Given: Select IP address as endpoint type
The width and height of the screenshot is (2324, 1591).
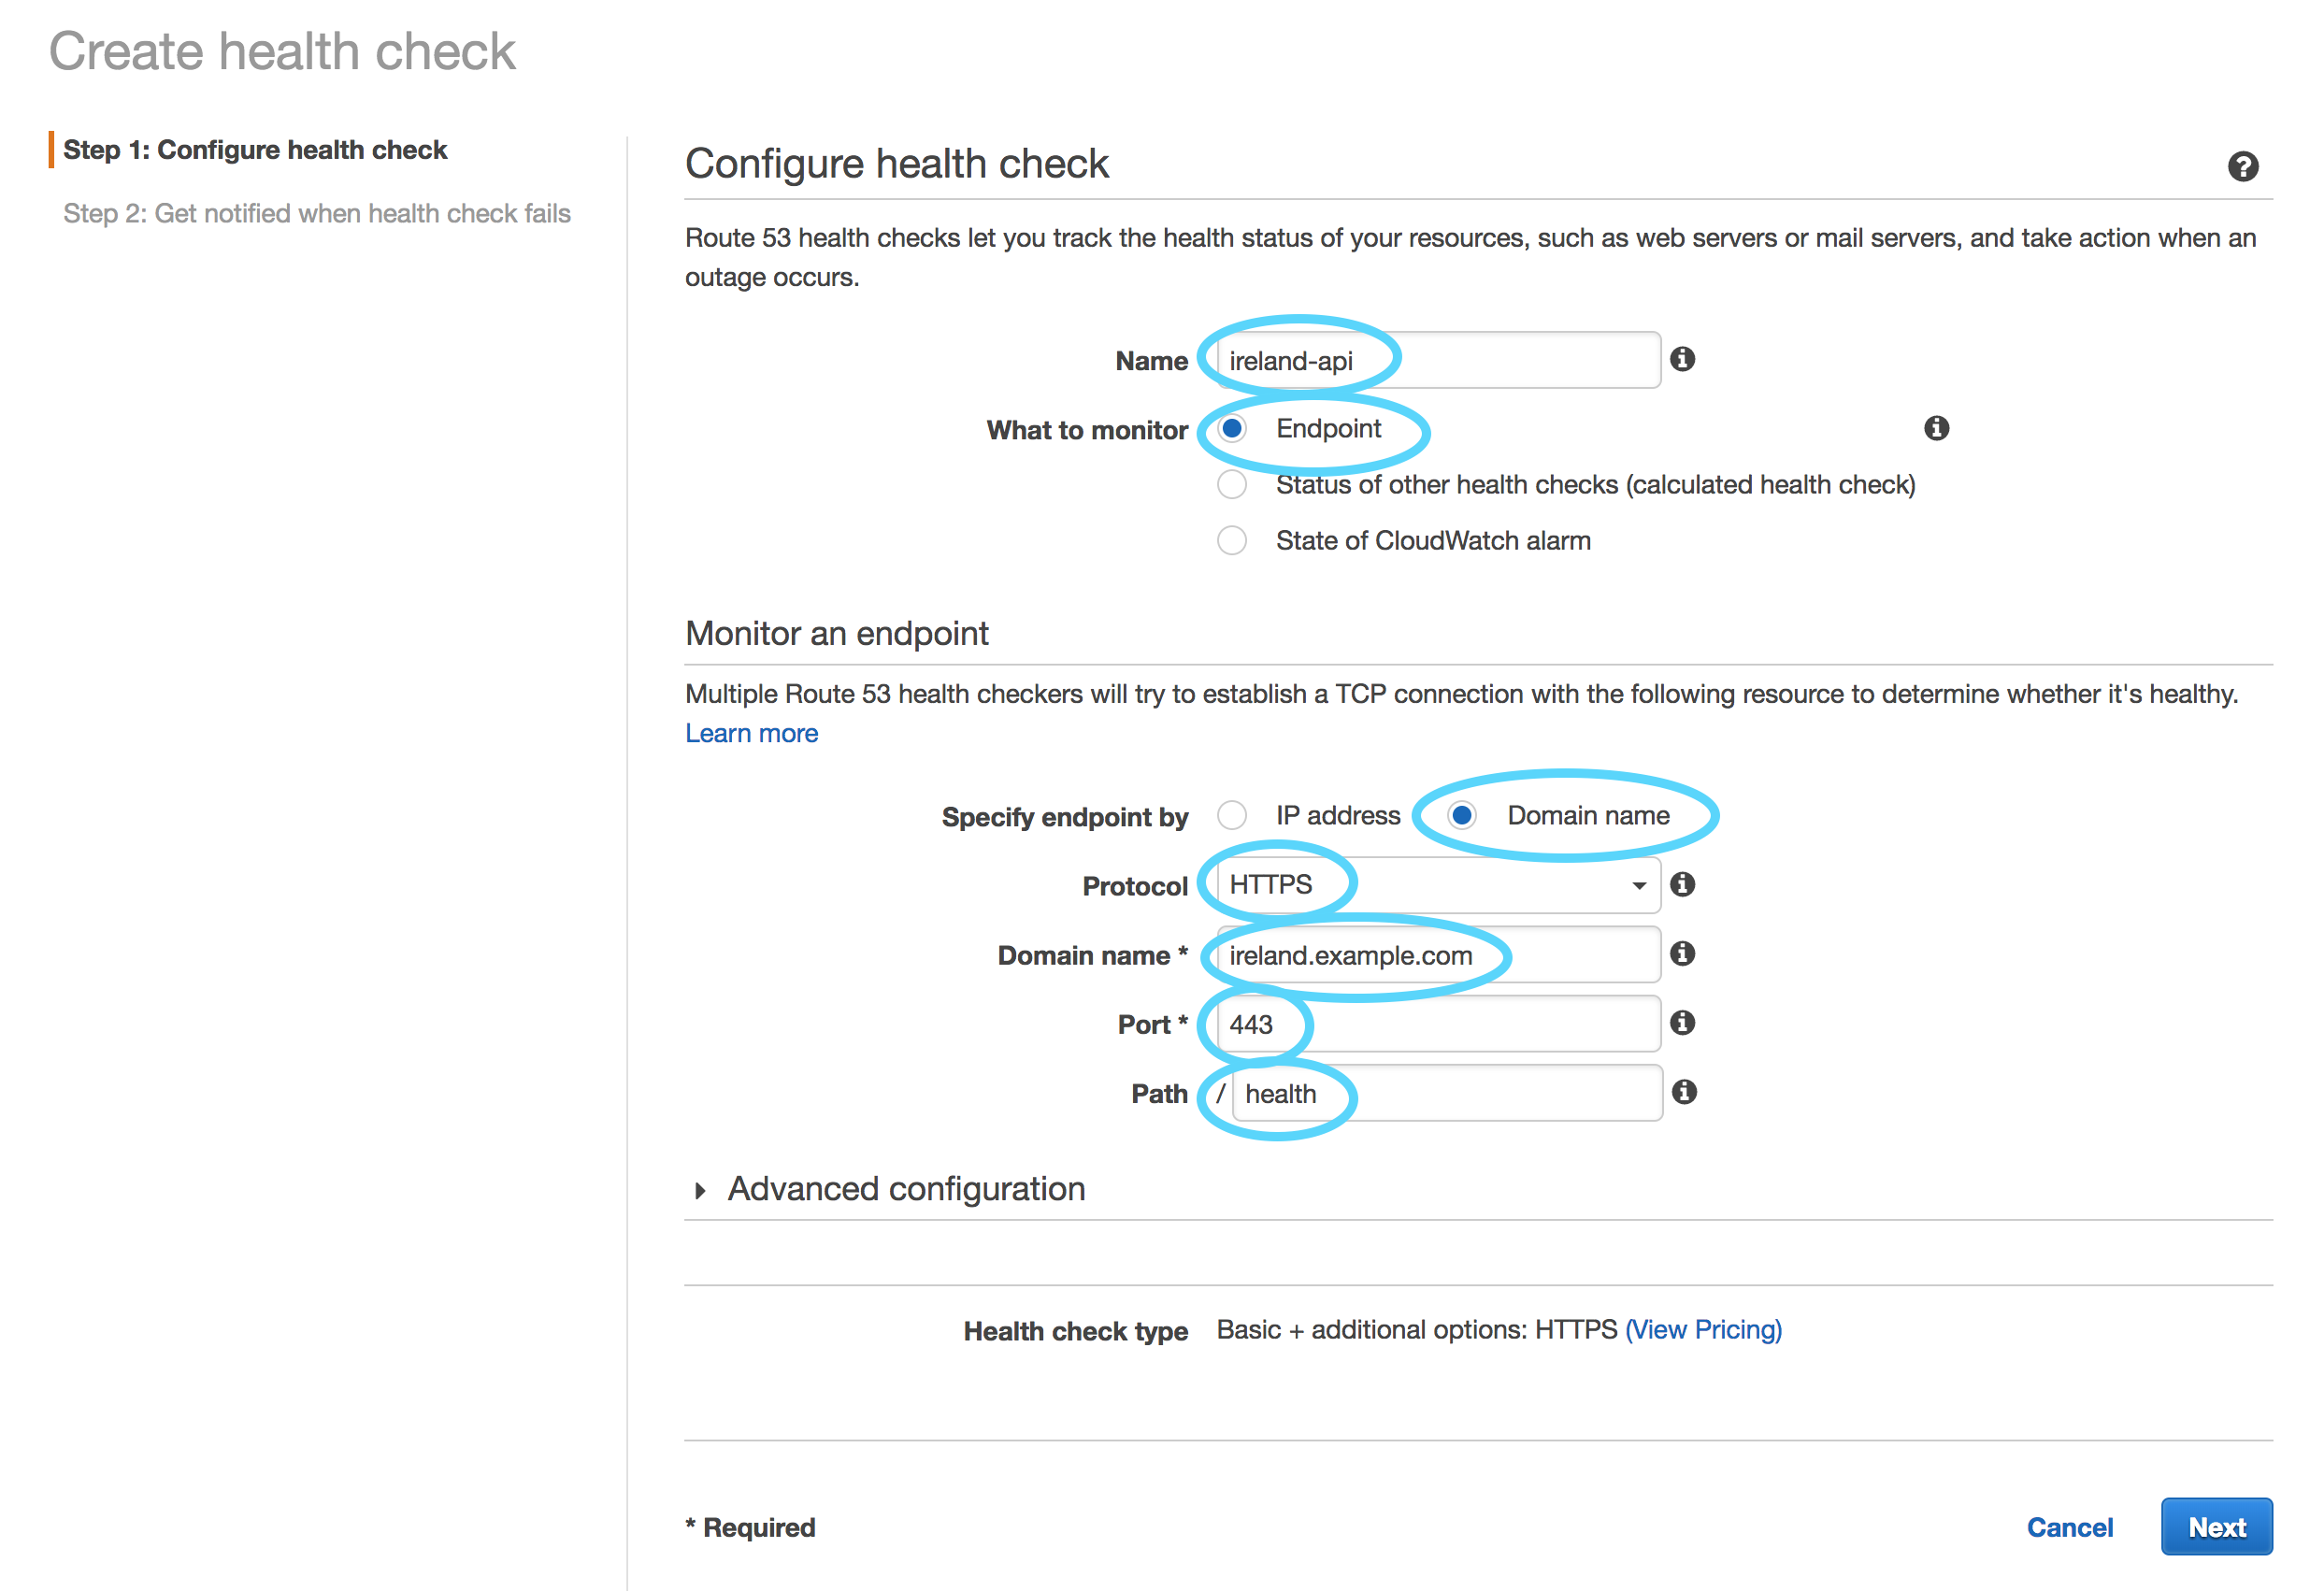Looking at the screenshot, I should pos(1232,816).
